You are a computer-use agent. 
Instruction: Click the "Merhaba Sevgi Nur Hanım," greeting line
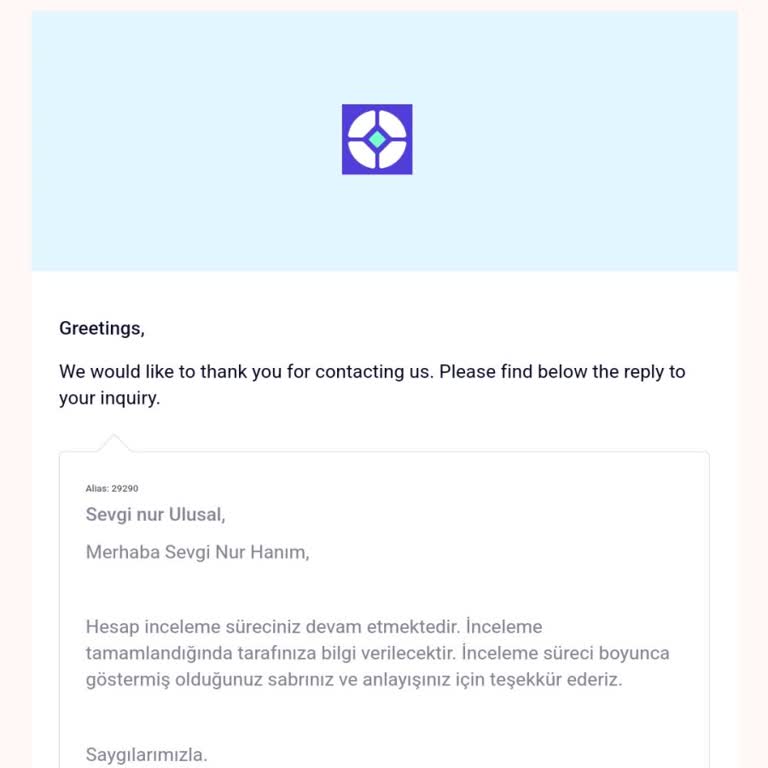(x=198, y=552)
